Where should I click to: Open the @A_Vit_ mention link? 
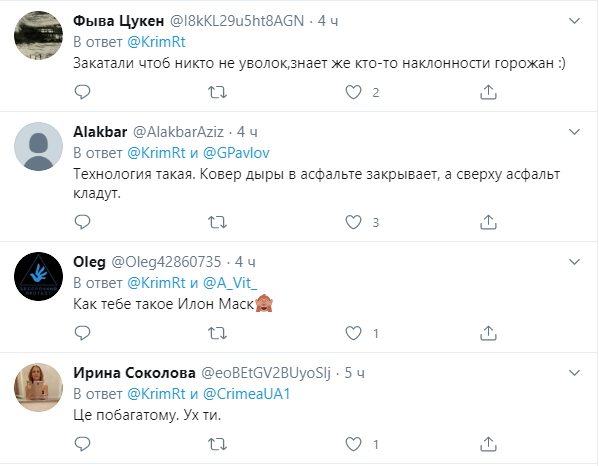230,283
